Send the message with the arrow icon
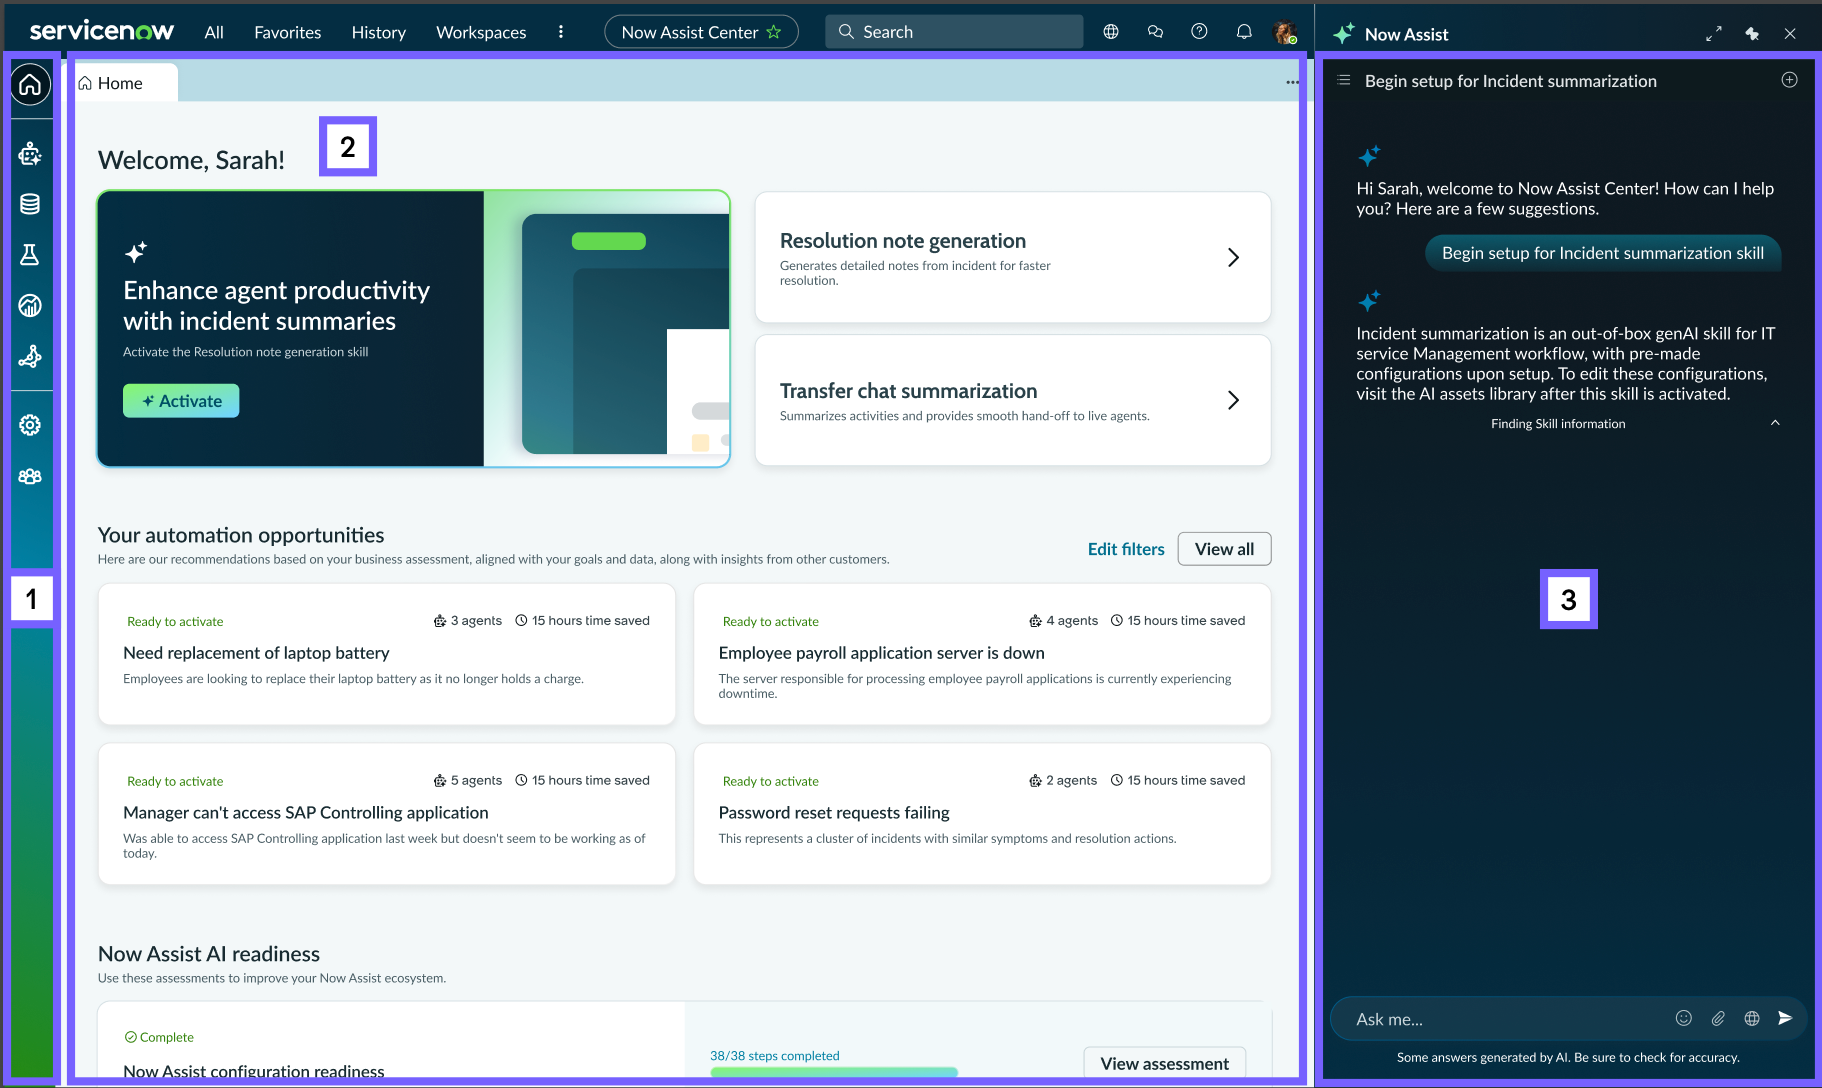 (x=1785, y=1018)
